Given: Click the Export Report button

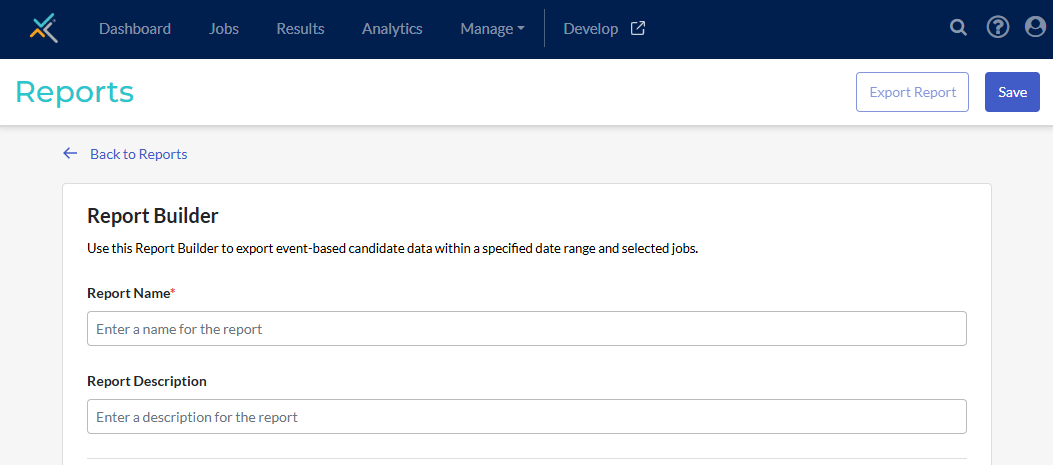Looking at the screenshot, I should point(912,92).
